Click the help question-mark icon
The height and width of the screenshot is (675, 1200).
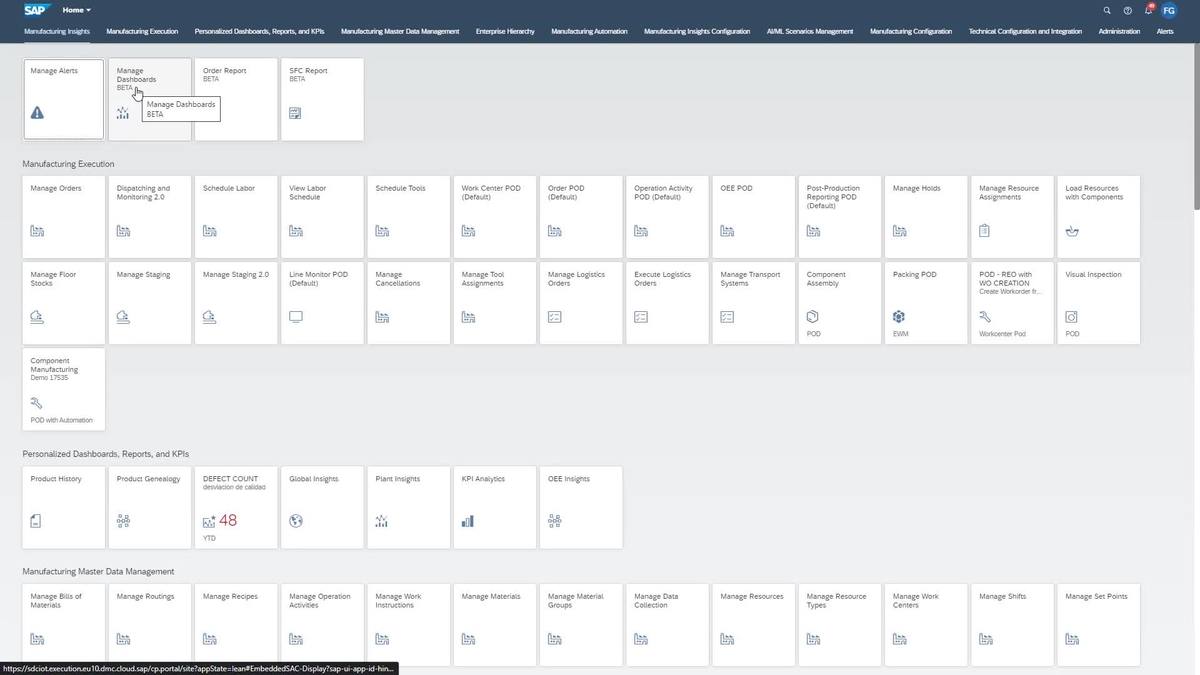1127,10
